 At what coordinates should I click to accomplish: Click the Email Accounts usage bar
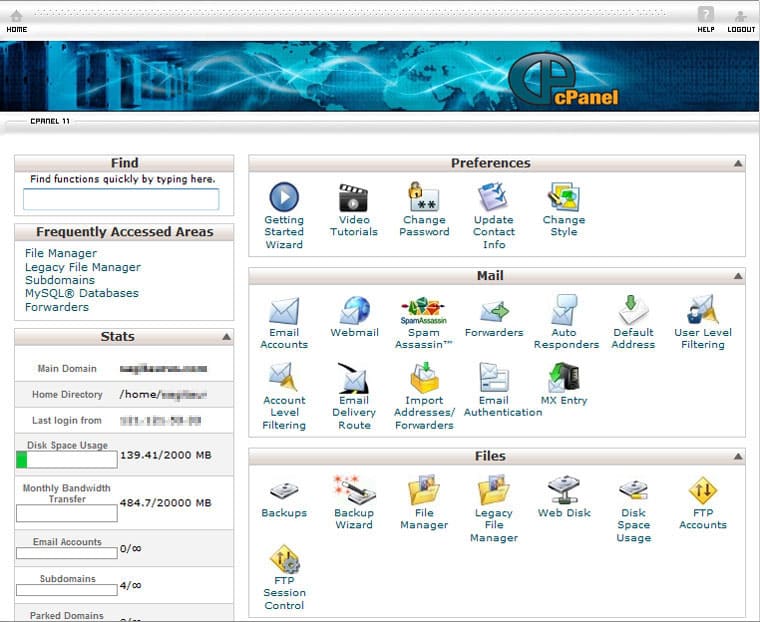tap(66, 553)
